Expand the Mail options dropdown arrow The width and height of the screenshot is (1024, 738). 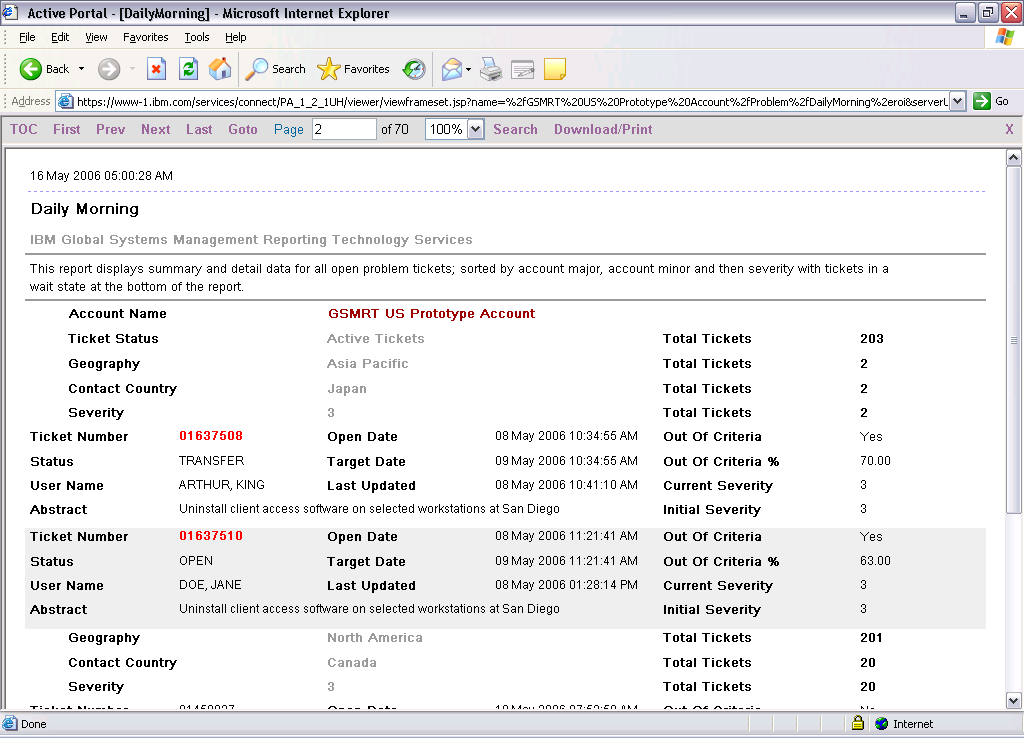(x=468, y=69)
